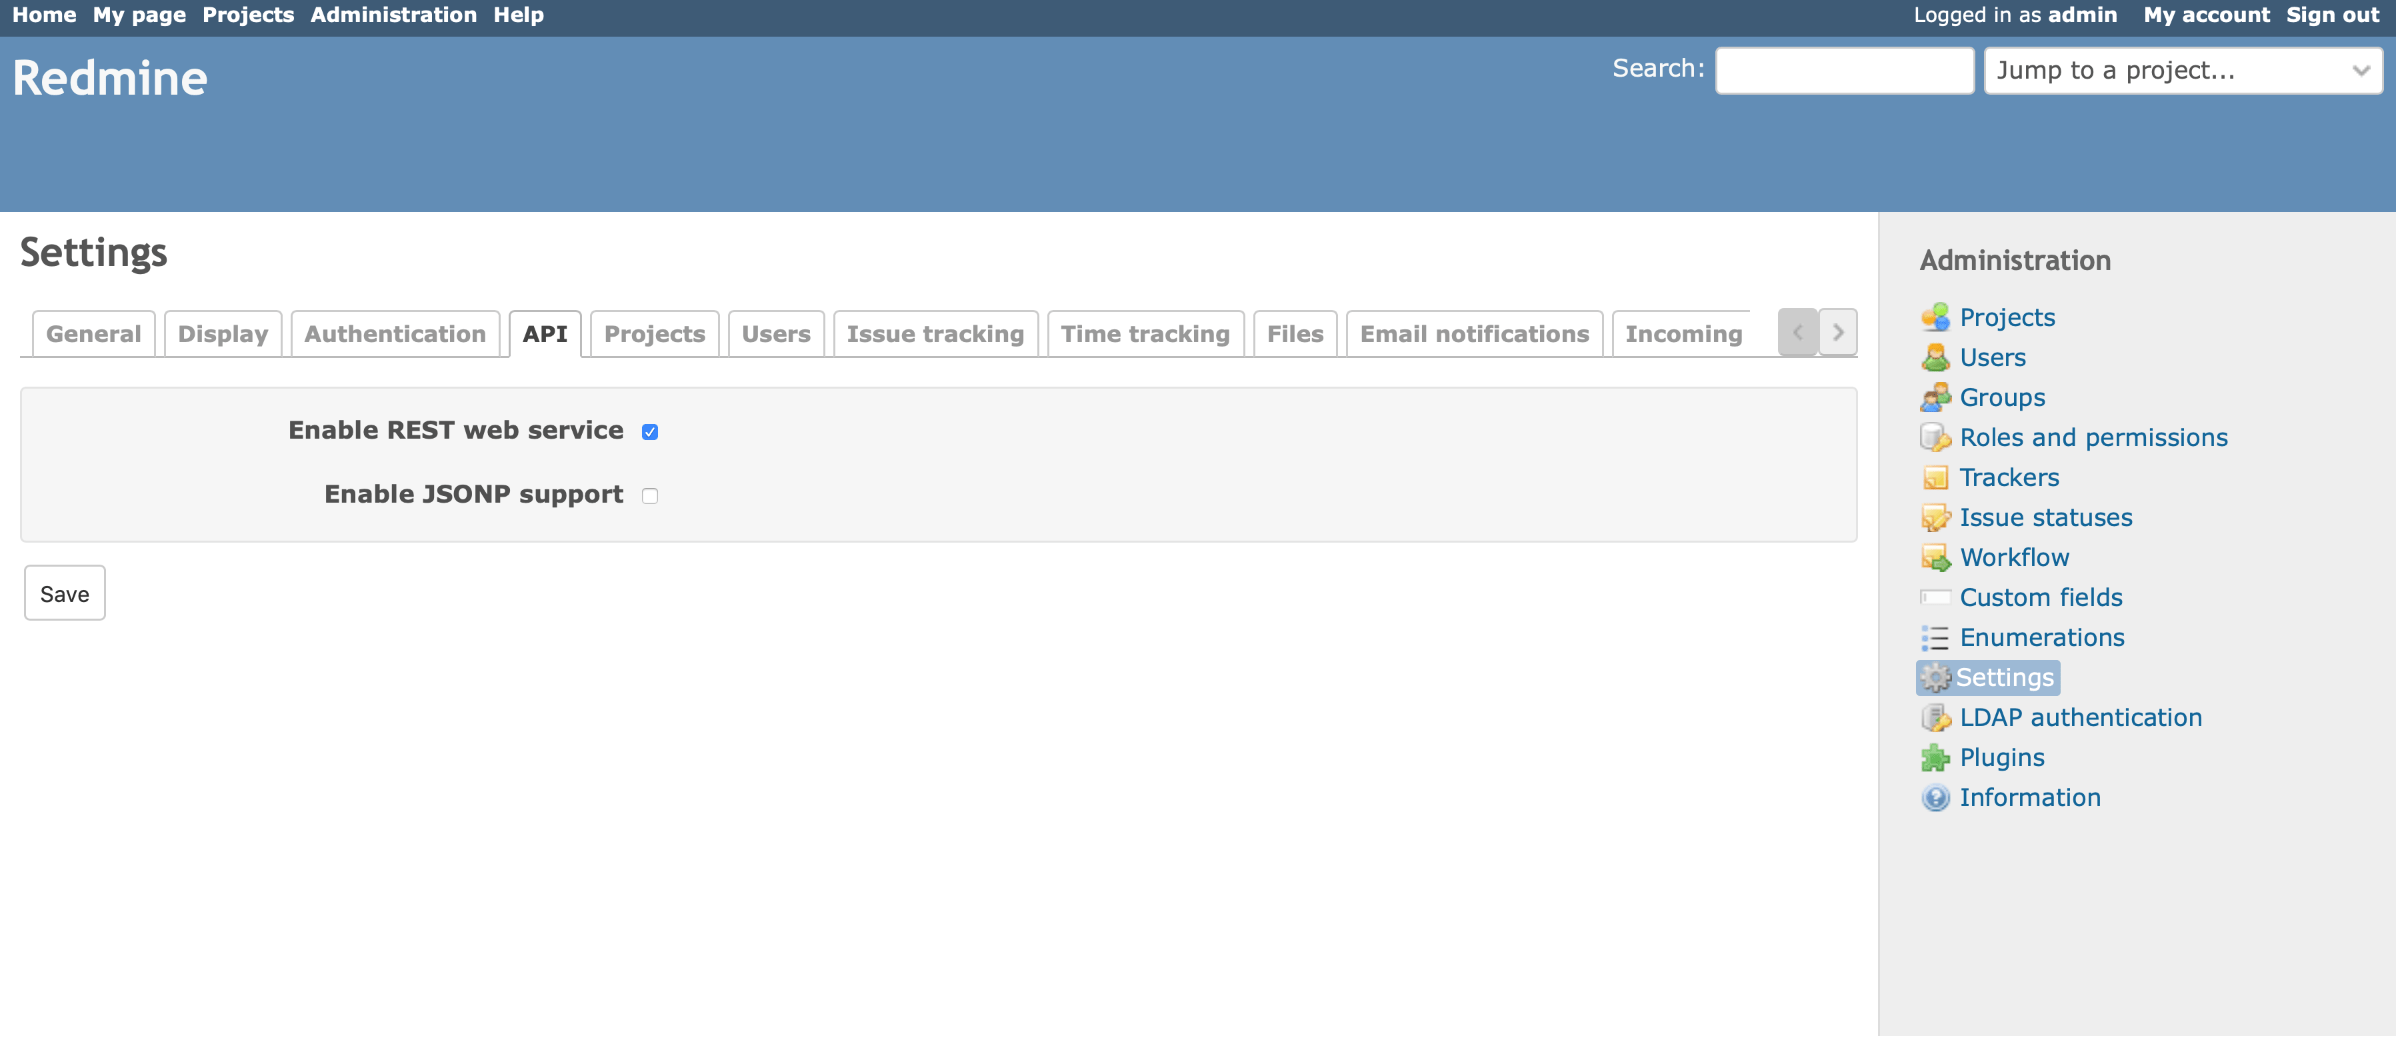The width and height of the screenshot is (2400, 1038).
Task: Enable JSONP support checkbox
Action: click(x=650, y=496)
